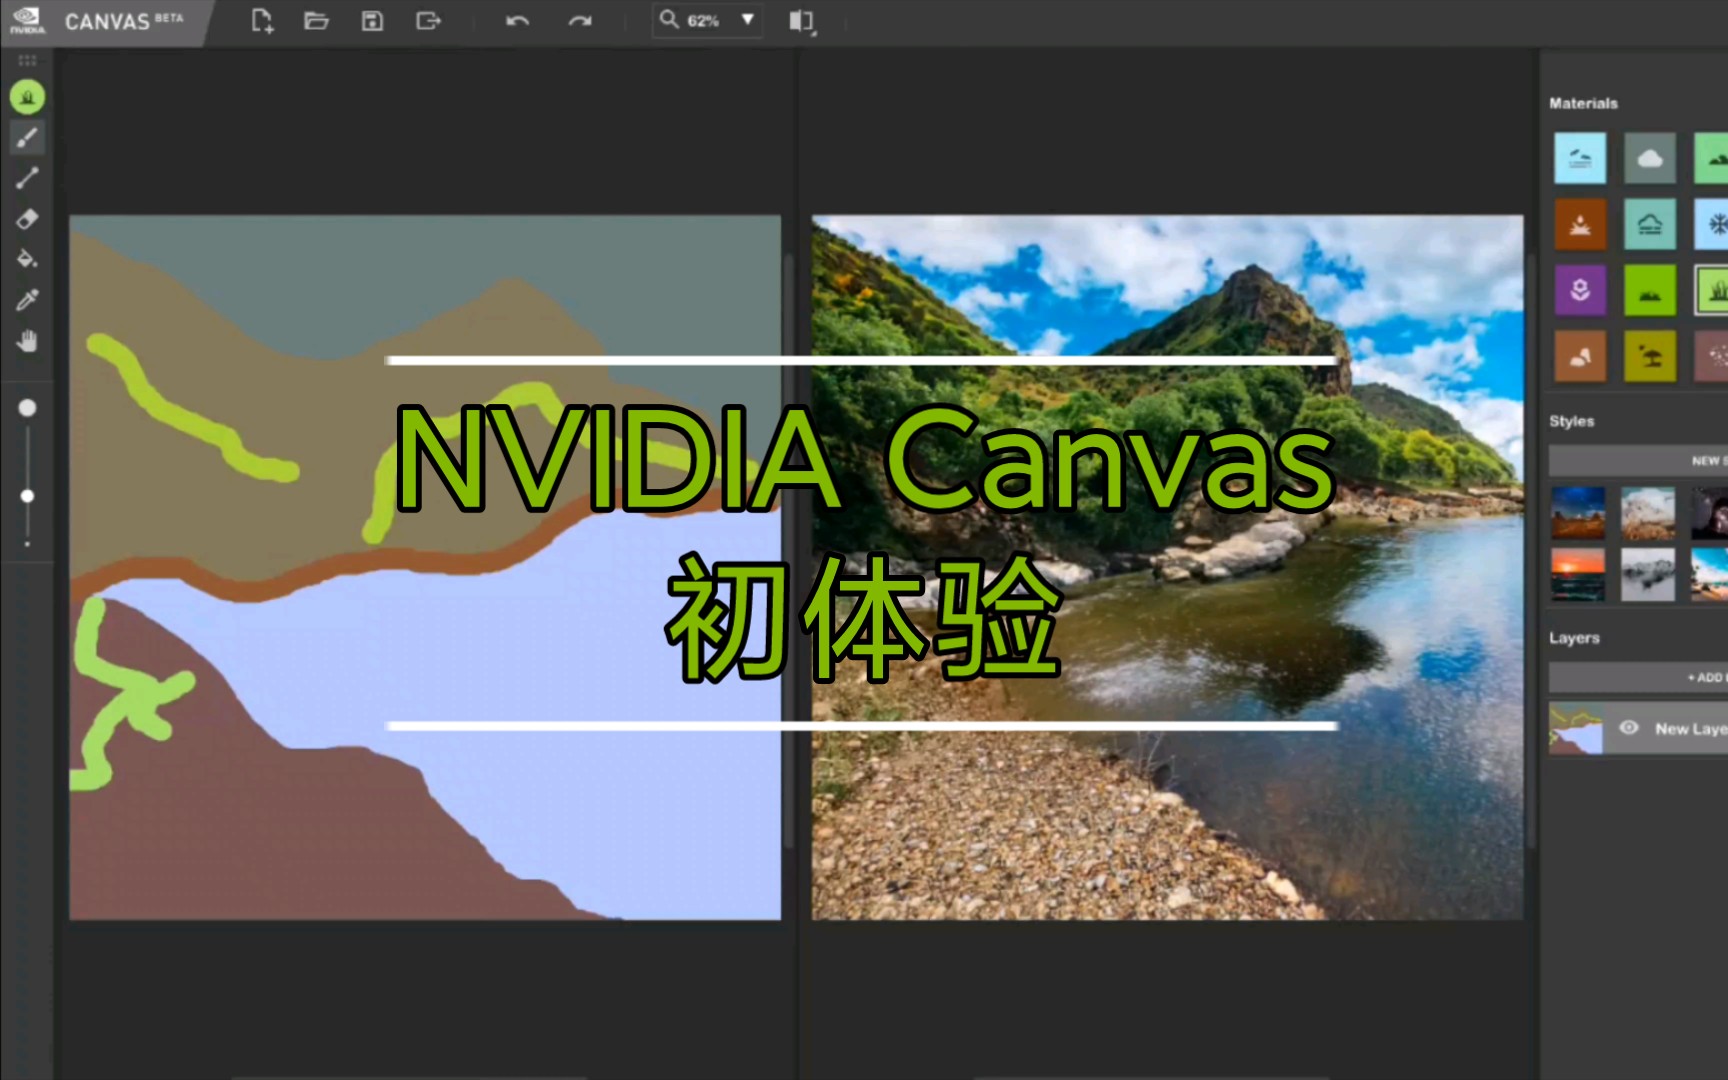Viewport: 1728px width, 1080px height.
Task: Create a new canvas file
Action: (262, 21)
